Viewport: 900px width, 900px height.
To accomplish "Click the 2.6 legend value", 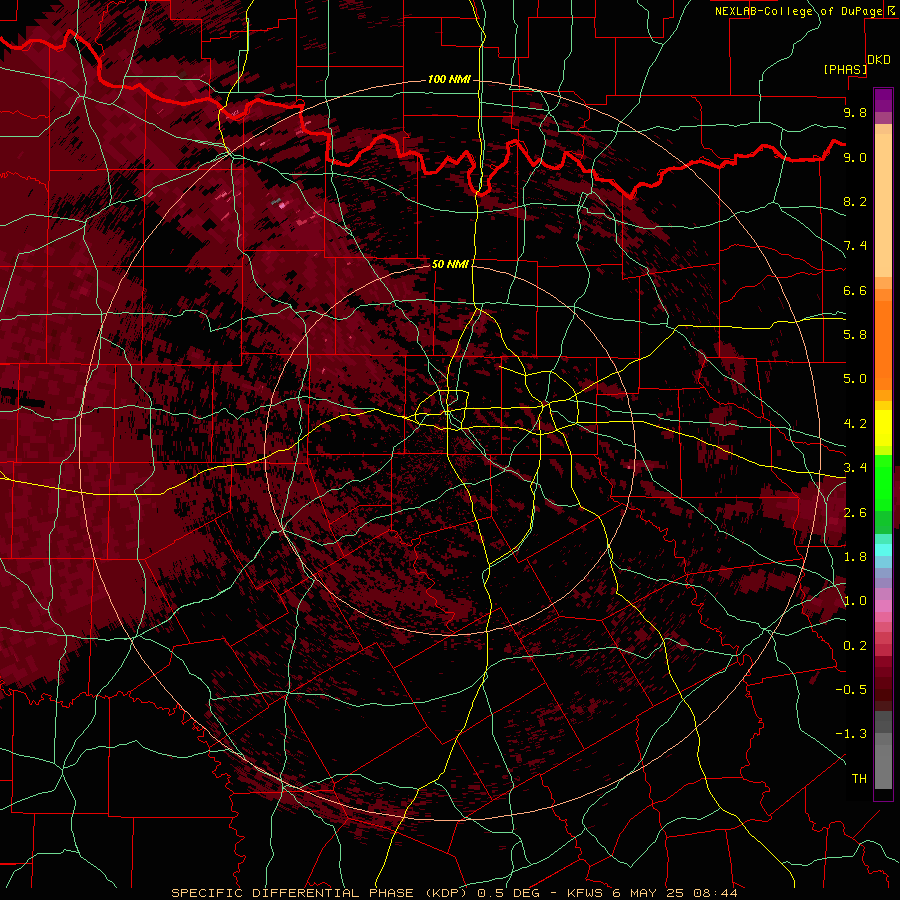I will [x=855, y=513].
